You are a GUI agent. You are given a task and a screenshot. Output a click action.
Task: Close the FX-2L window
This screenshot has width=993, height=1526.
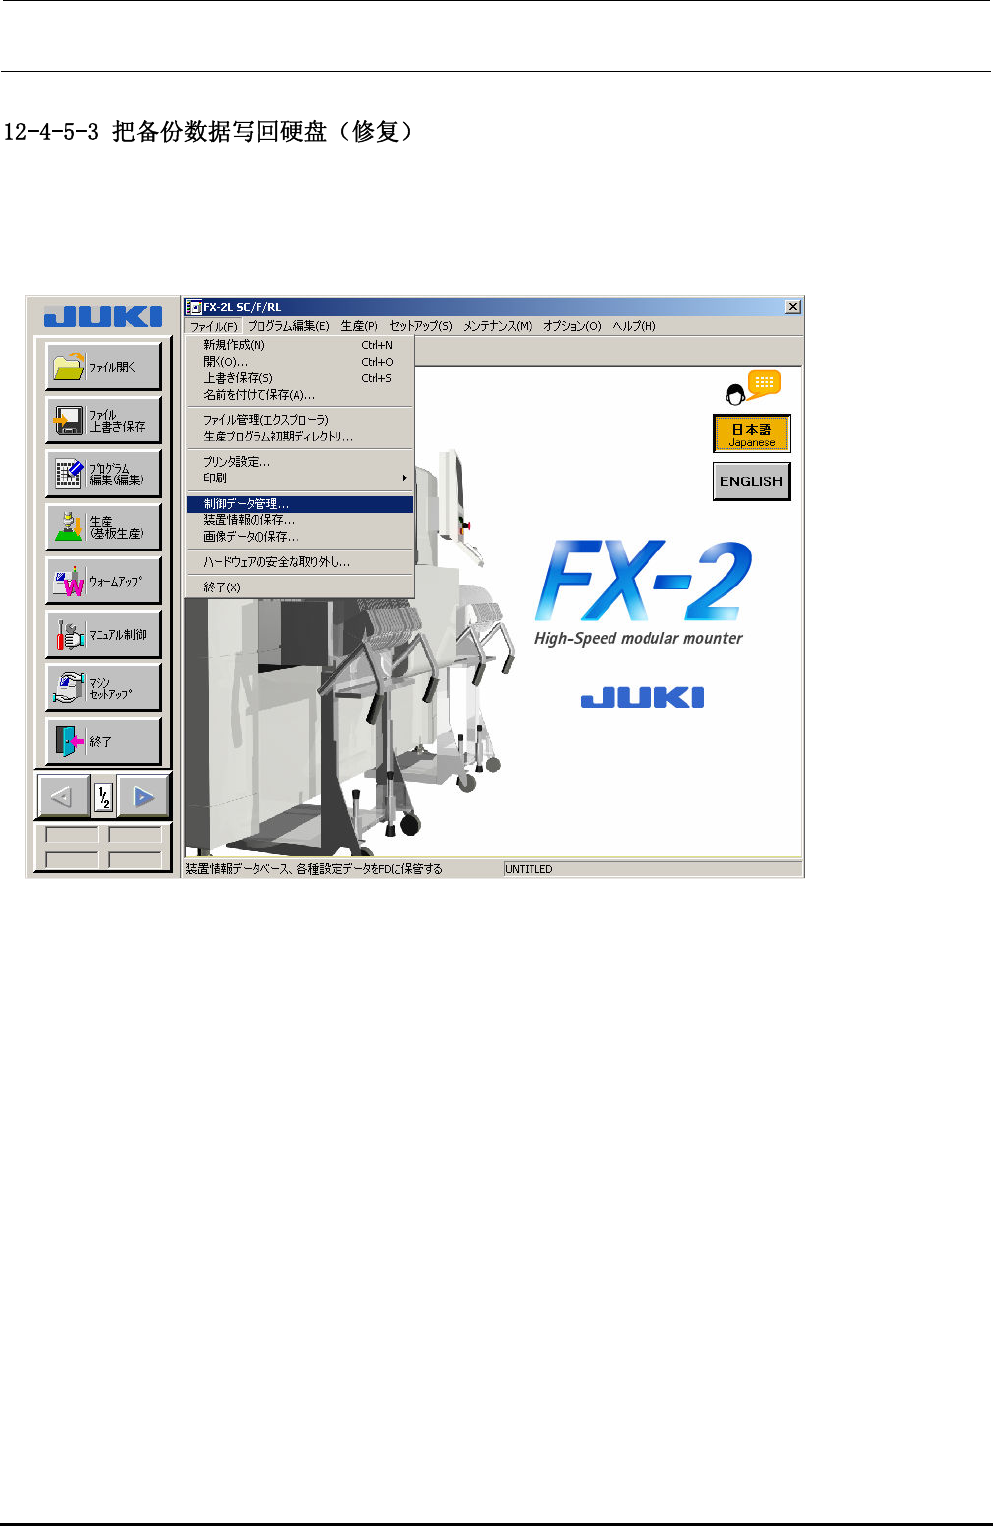(793, 307)
